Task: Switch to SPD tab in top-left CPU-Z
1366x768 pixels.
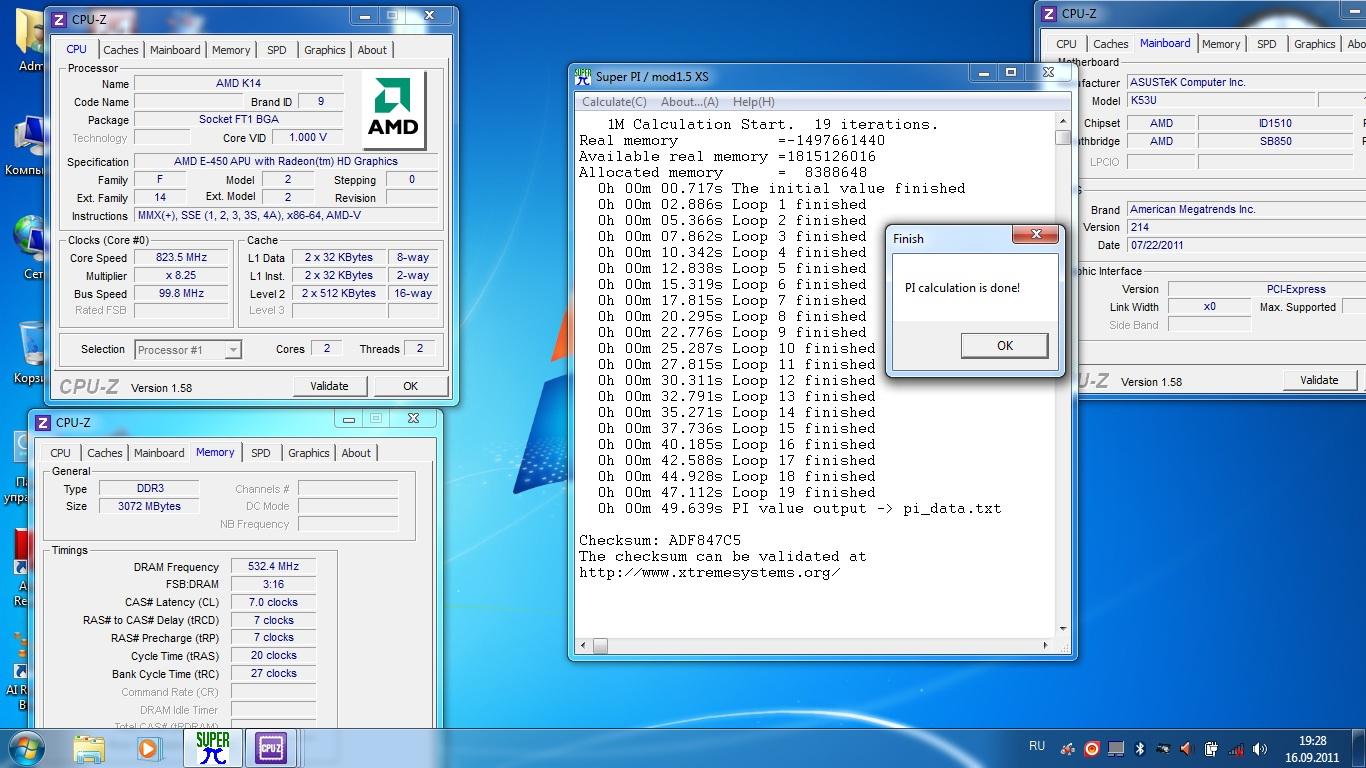Action: point(277,50)
